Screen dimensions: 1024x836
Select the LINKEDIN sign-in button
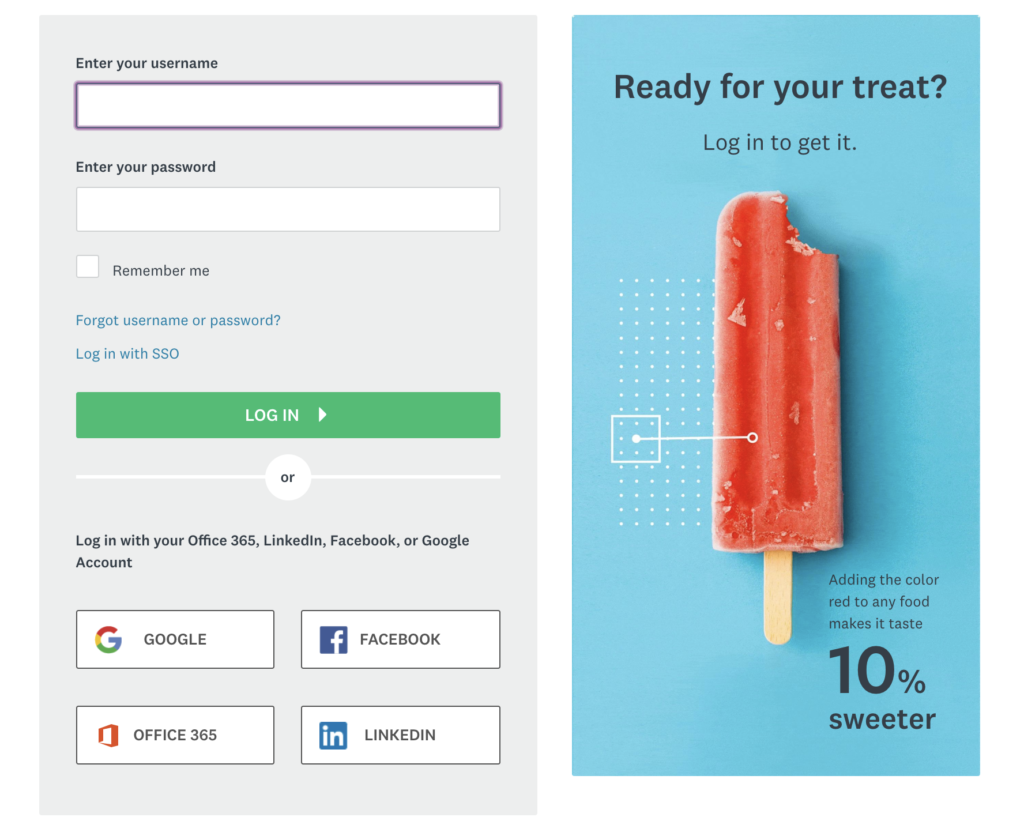click(400, 735)
